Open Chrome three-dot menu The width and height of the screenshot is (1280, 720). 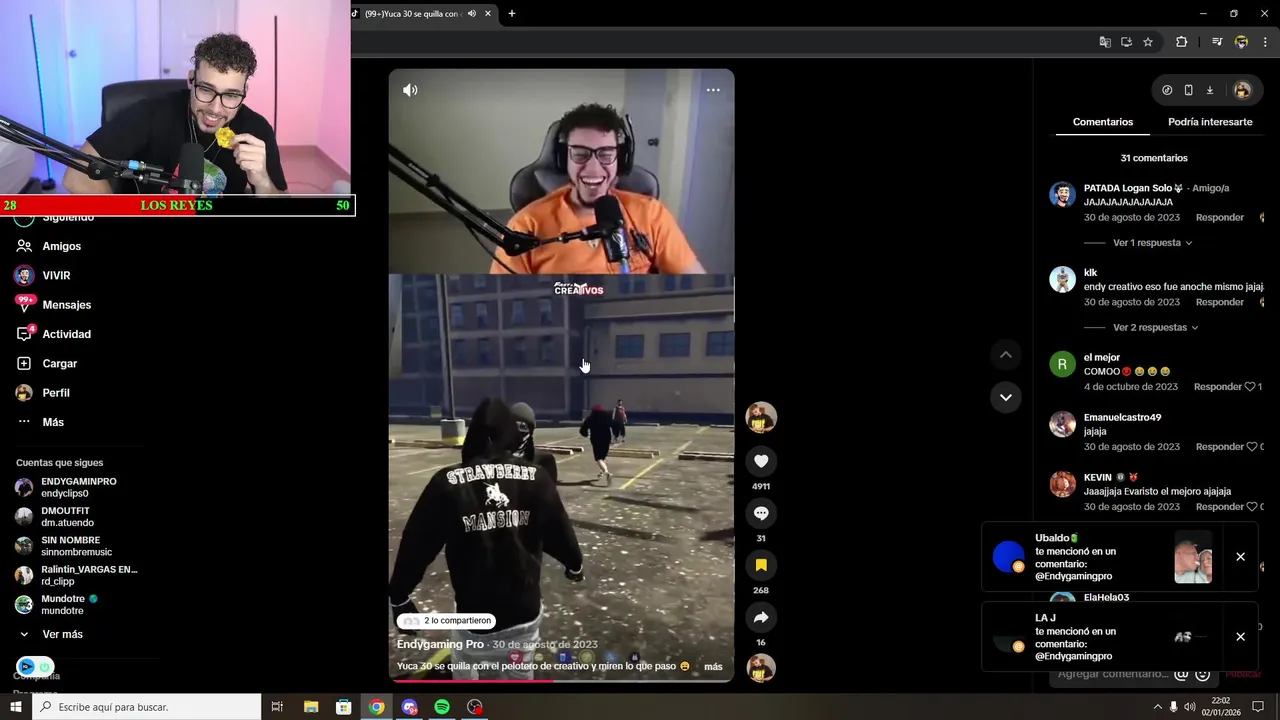click(x=1266, y=42)
